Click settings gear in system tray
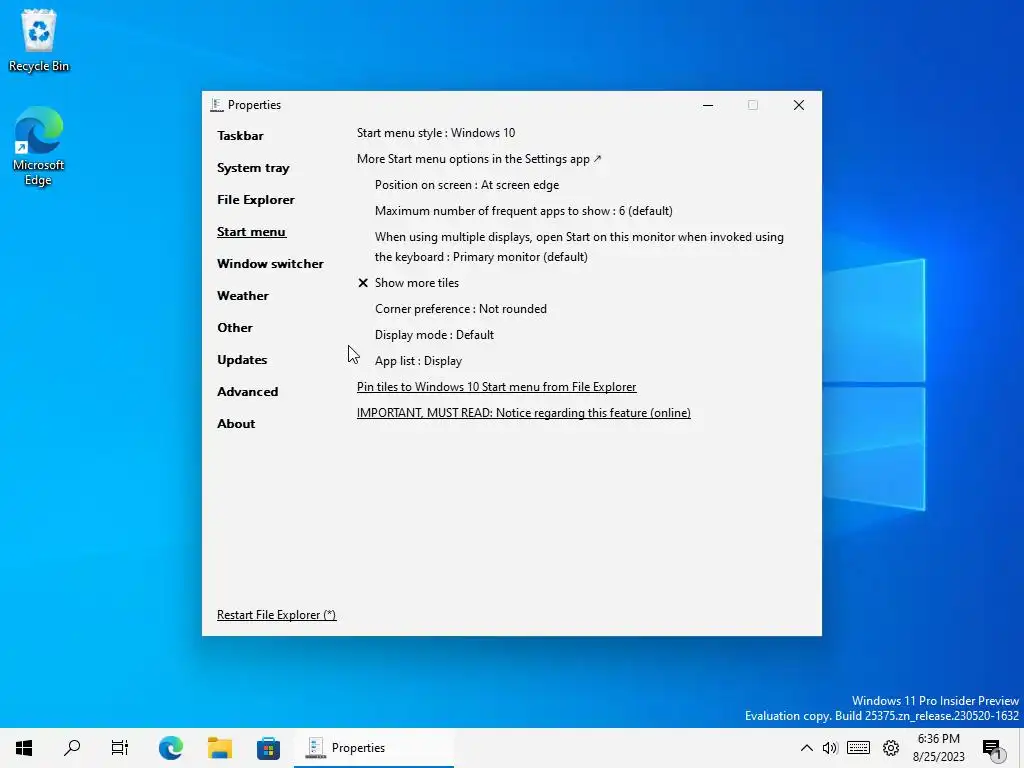 (891, 748)
